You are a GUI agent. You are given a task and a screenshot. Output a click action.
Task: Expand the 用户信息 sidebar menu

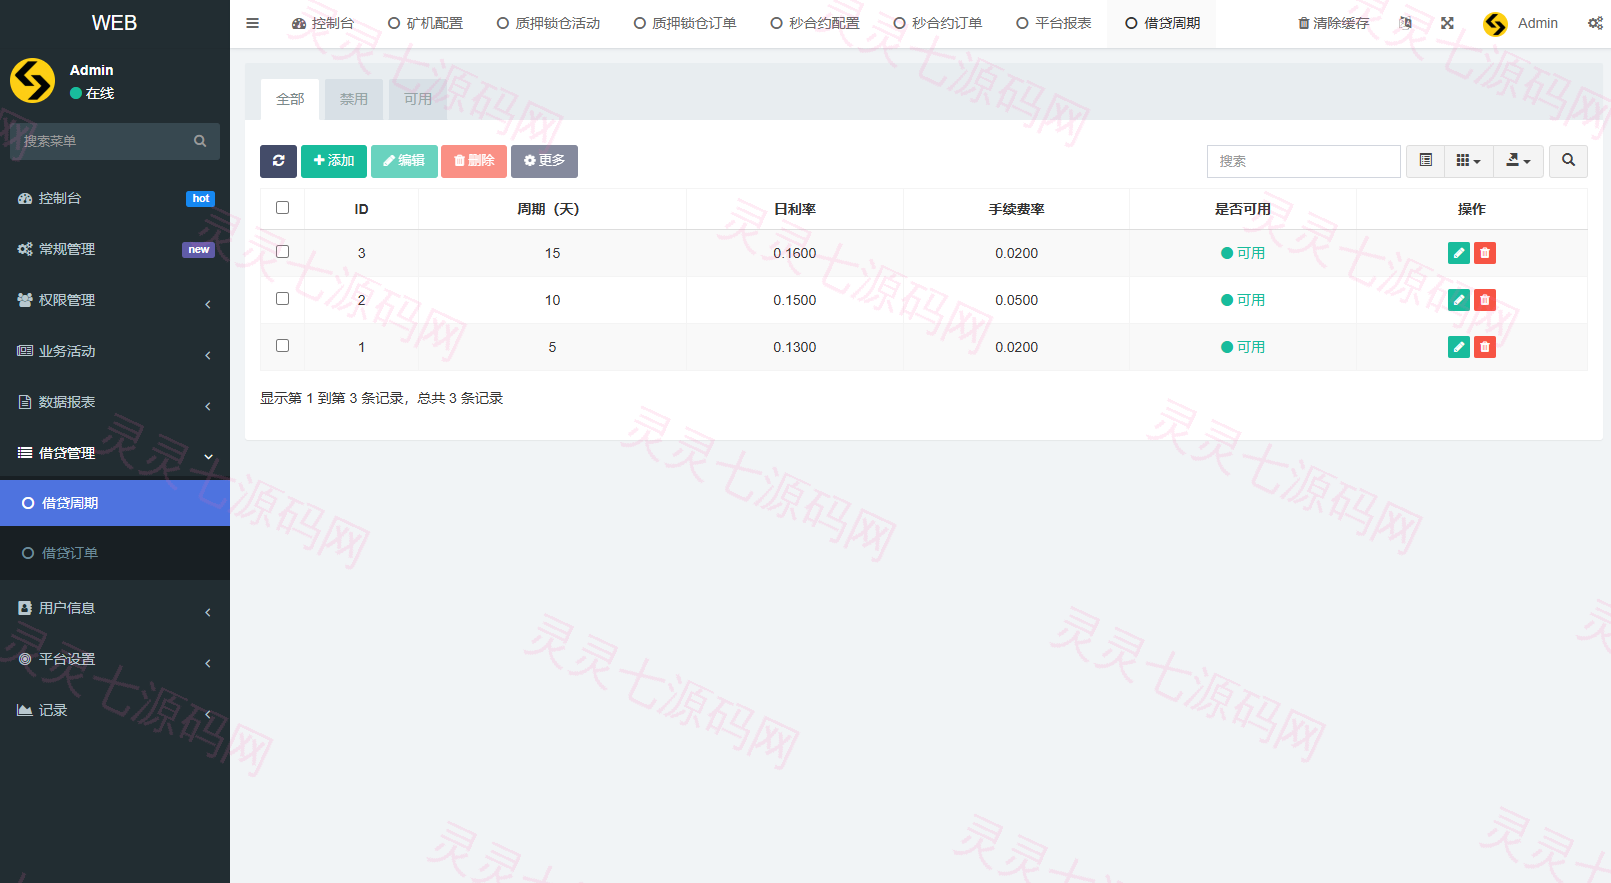[x=115, y=608]
